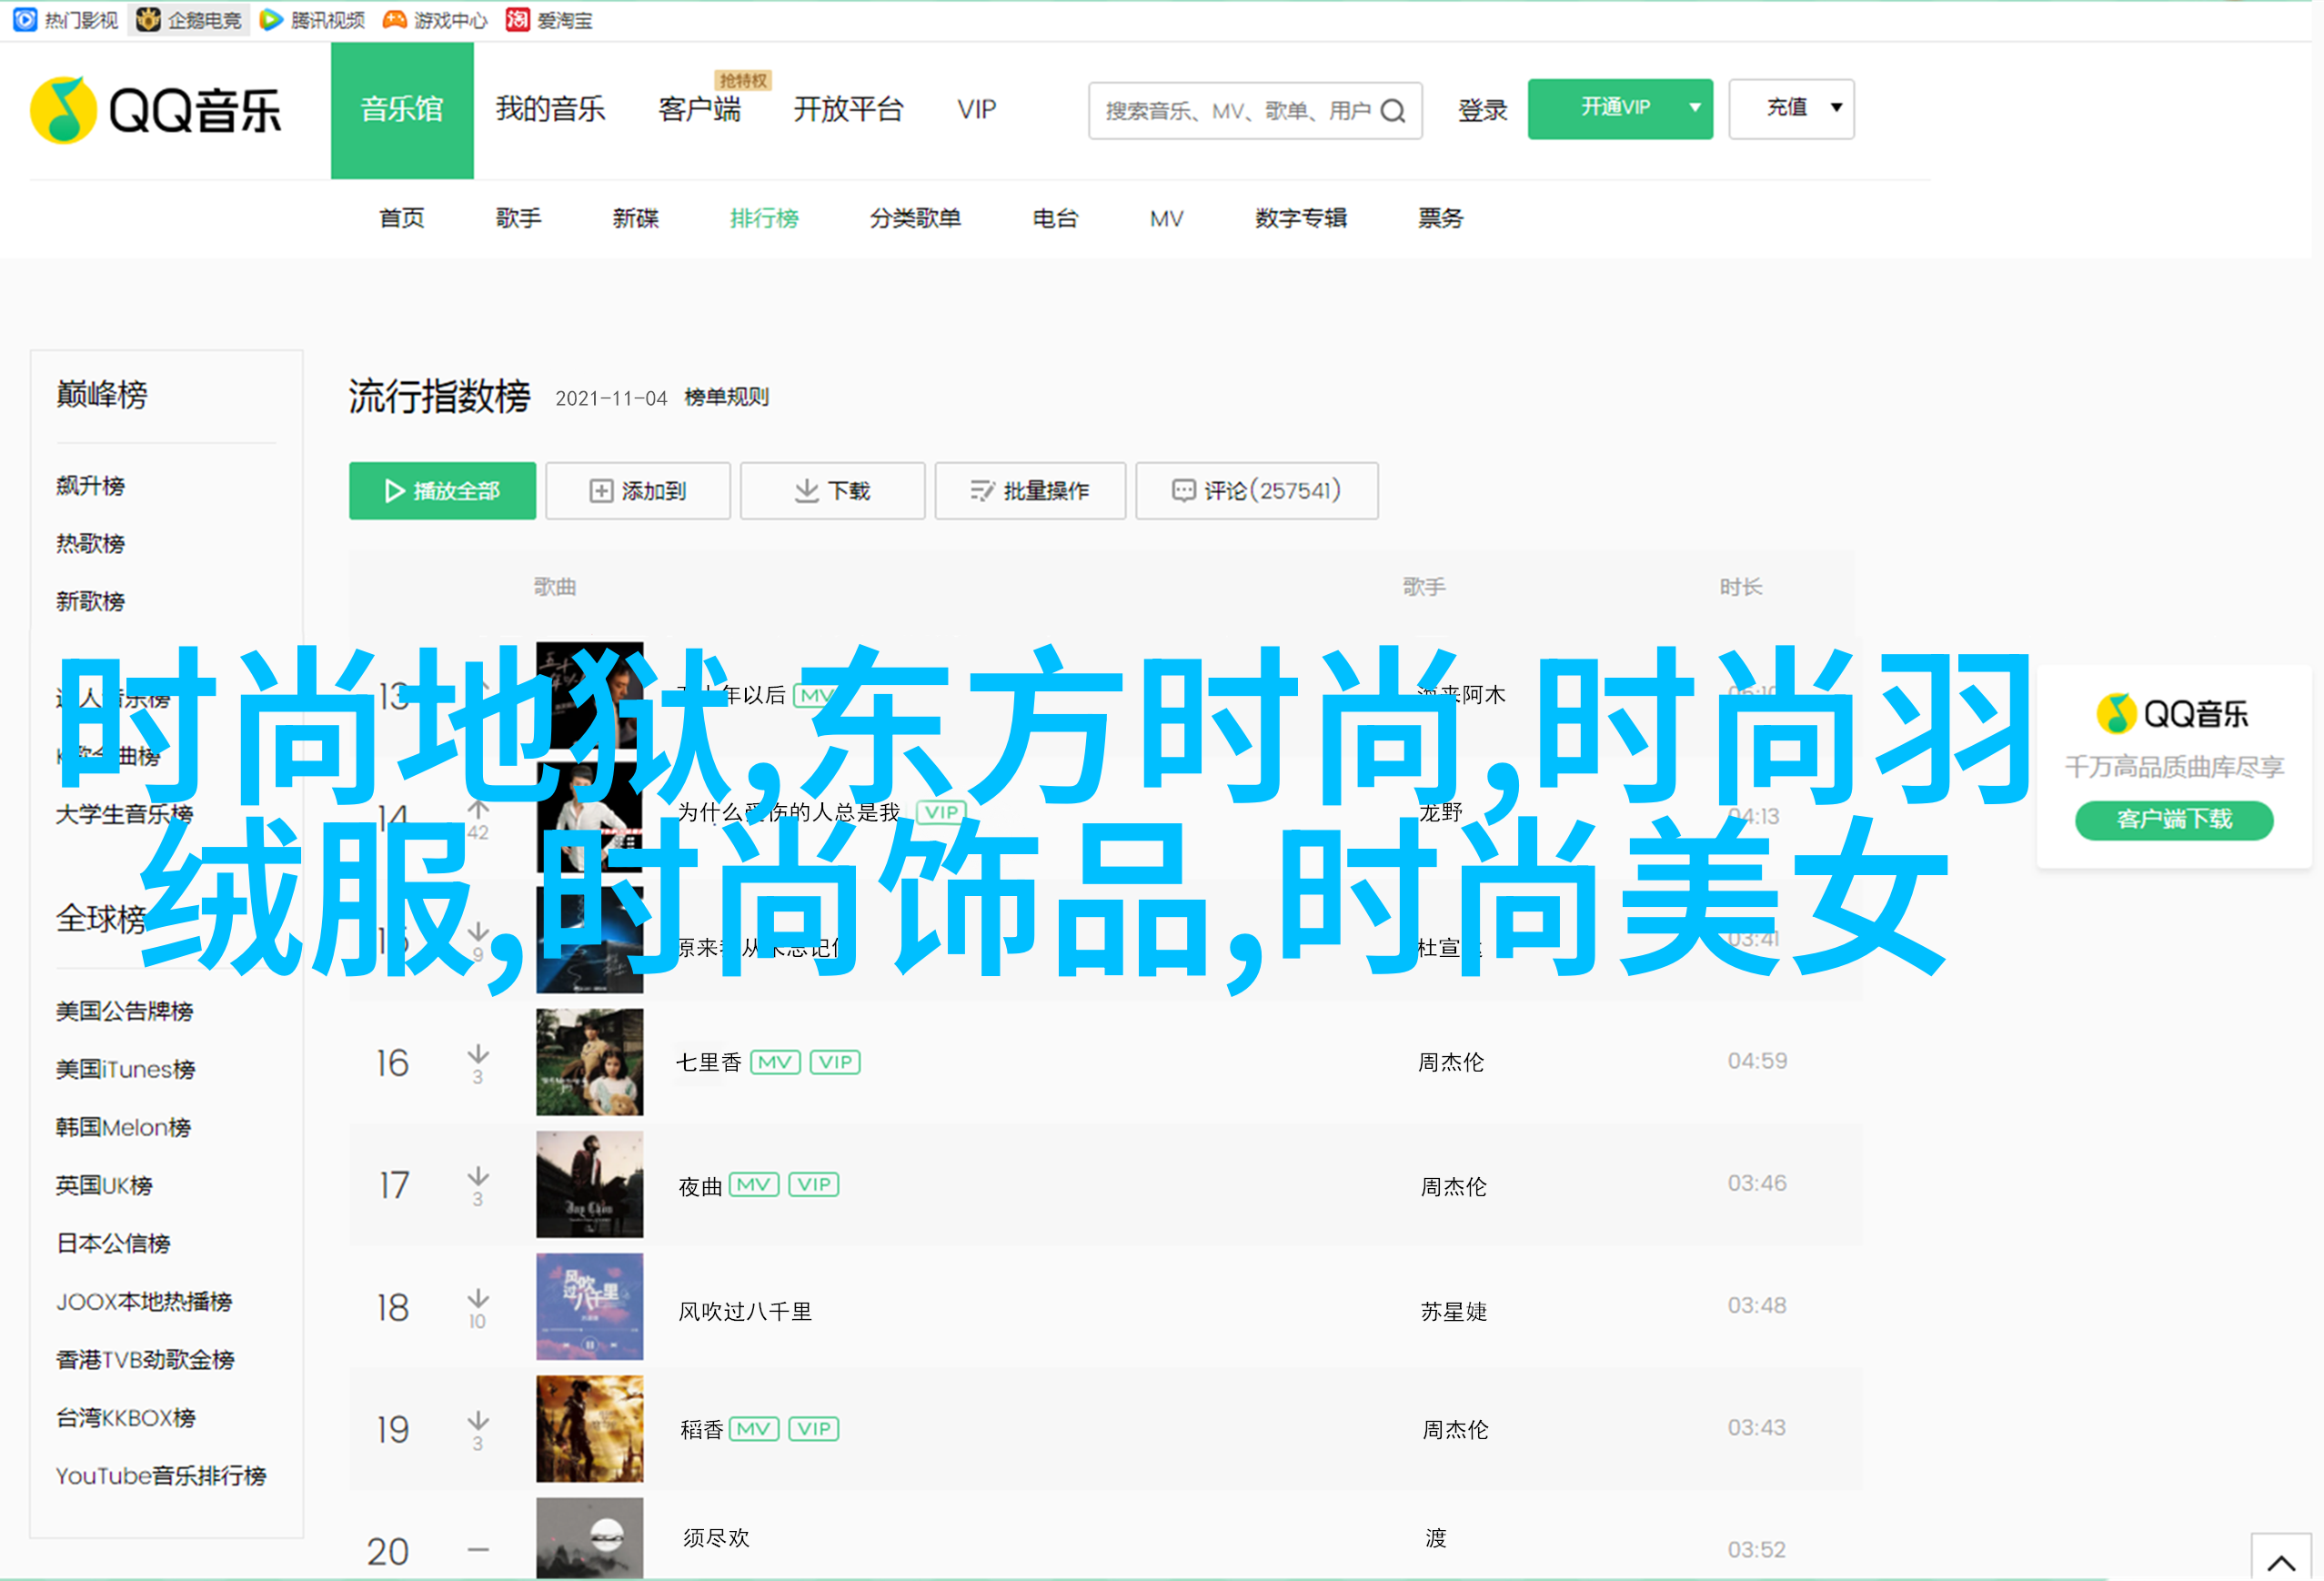This screenshot has width=2324, height=1581.
Task: Go to 数字专辑 sub-navigation
Action: click(1301, 218)
